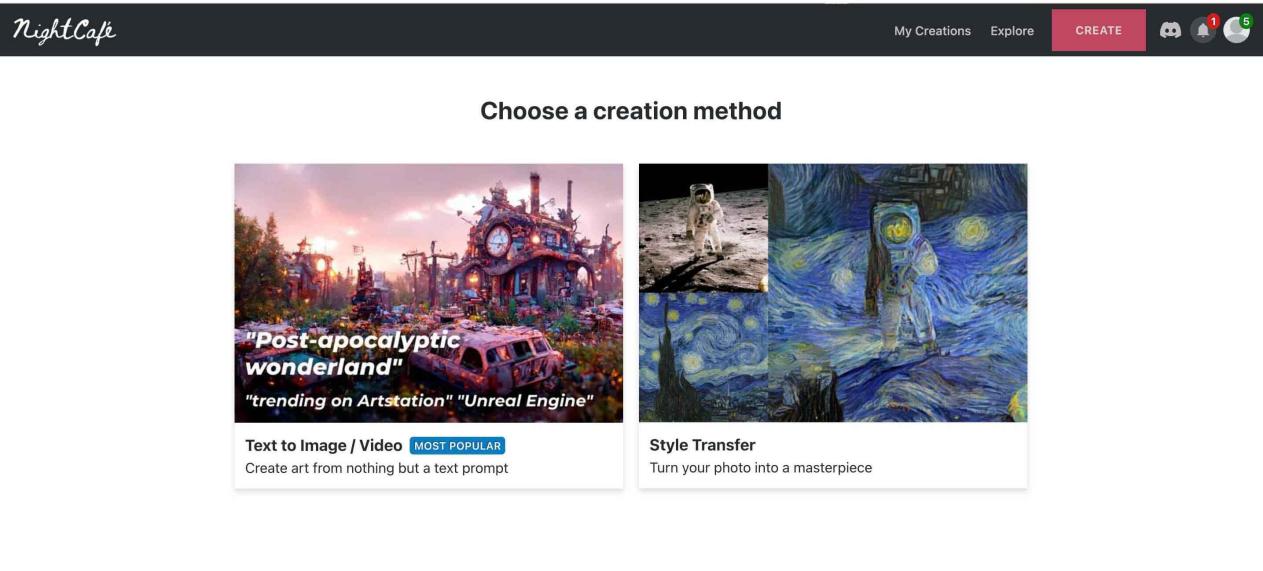The height and width of the screenshot is (571, 1263).
Task: Select the Post-apocalyptic wonderland thumbnail
Action: 429,293
